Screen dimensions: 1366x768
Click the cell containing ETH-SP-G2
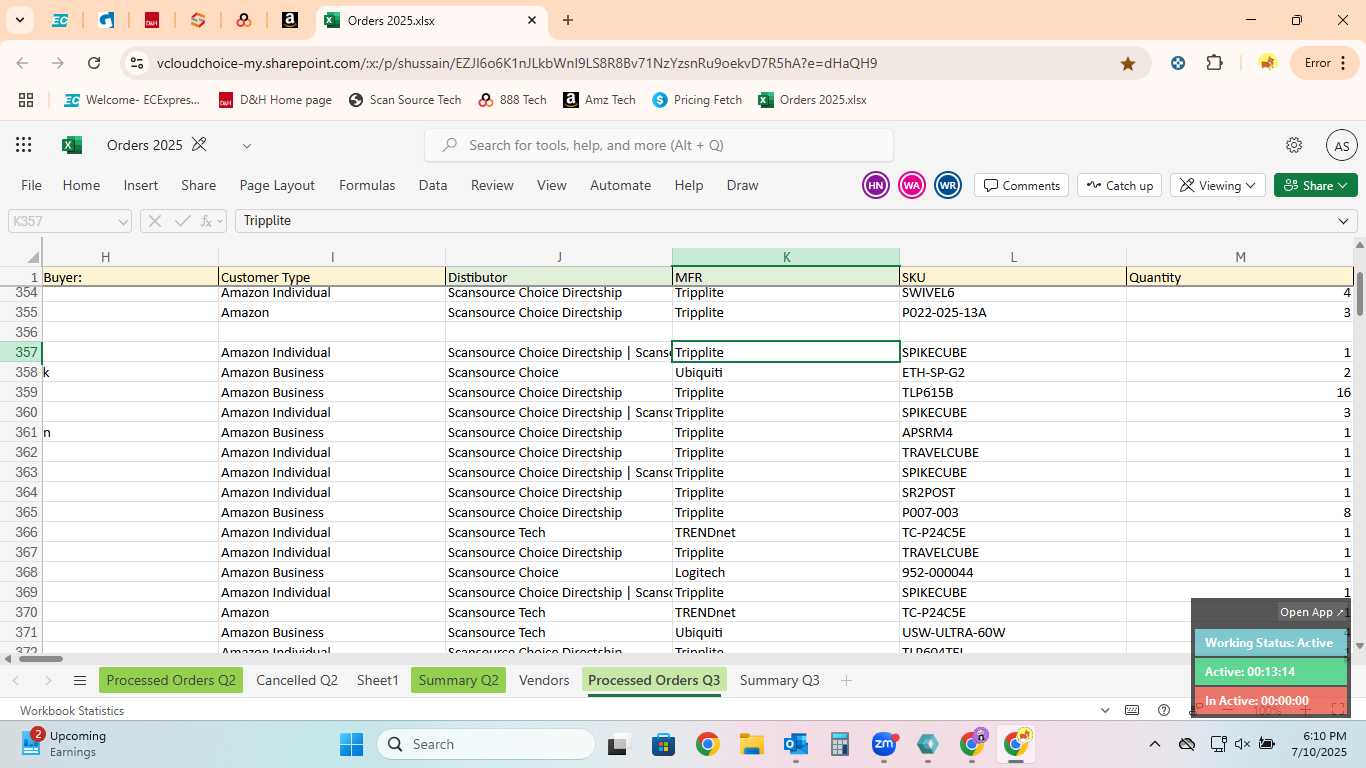(1013, 372)
